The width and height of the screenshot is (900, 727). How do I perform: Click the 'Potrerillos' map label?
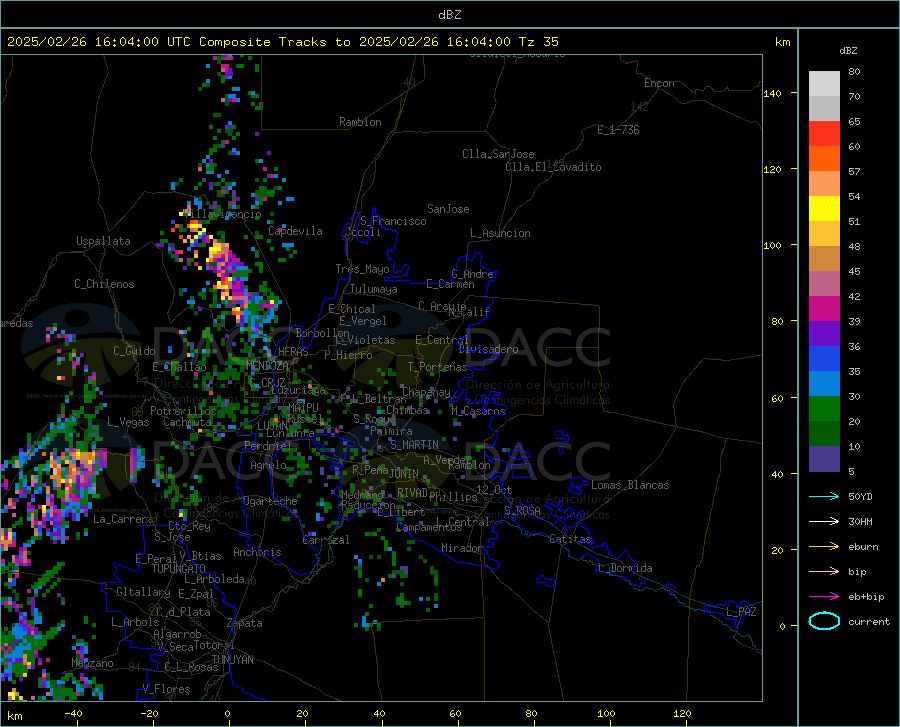183,411
